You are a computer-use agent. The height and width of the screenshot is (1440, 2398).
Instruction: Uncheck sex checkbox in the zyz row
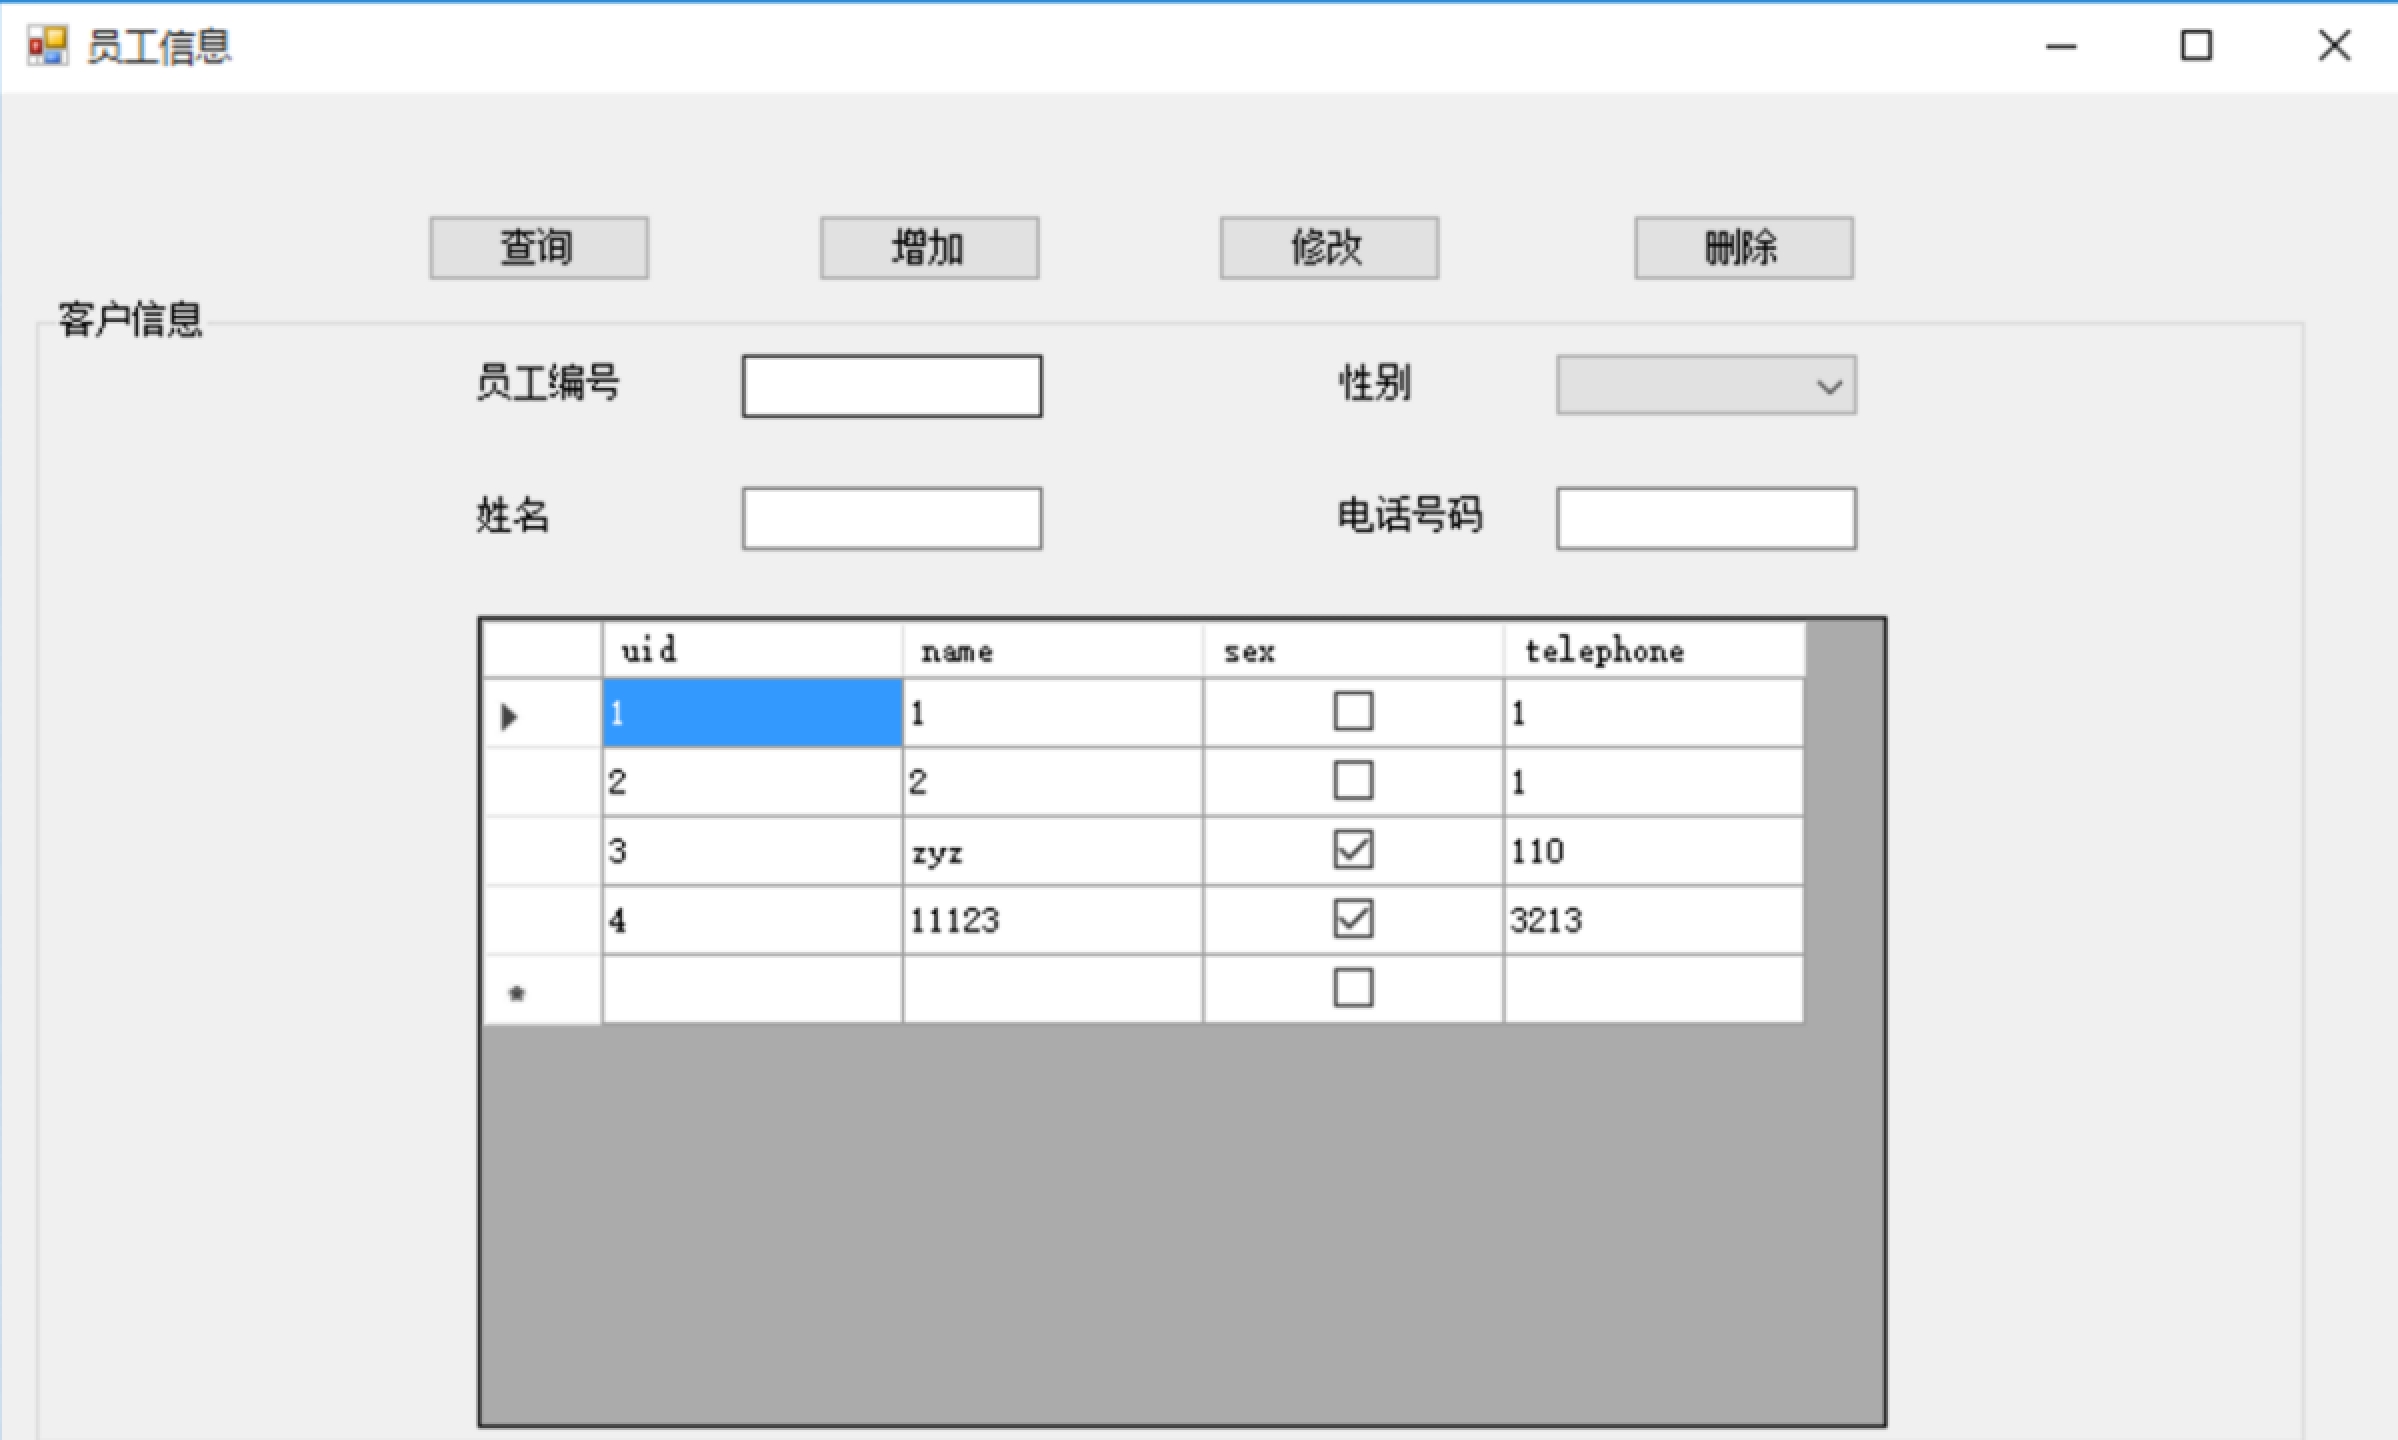[x=1353, y=850]
